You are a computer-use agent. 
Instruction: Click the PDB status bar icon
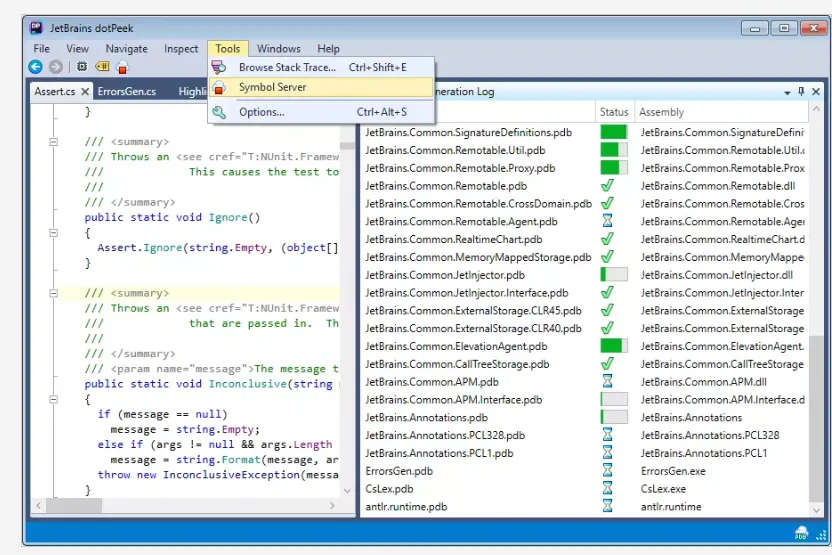801,533
